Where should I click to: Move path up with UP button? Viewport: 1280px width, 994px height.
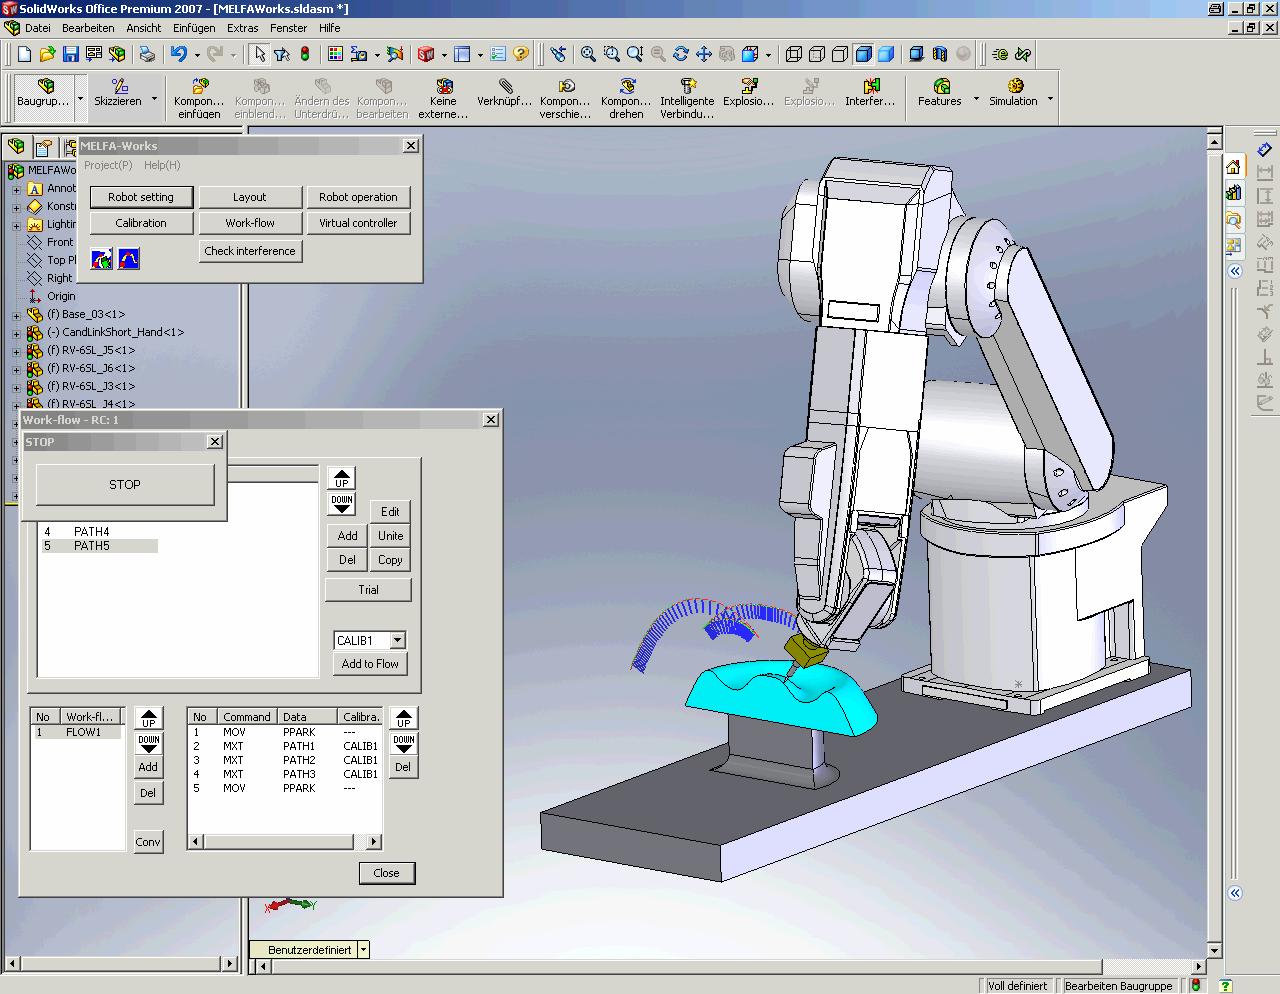[x=342, y=478]
